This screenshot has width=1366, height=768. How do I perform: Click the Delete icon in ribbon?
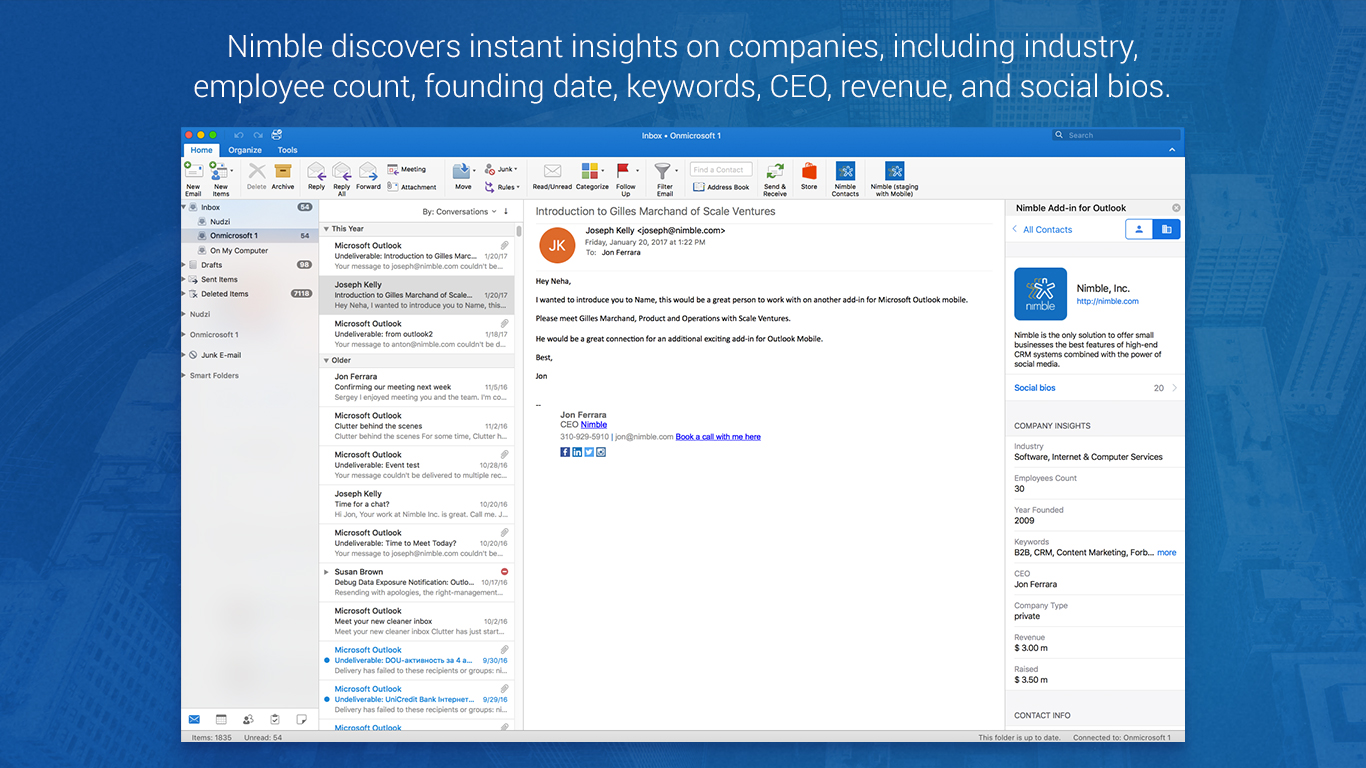pos(257,171)
